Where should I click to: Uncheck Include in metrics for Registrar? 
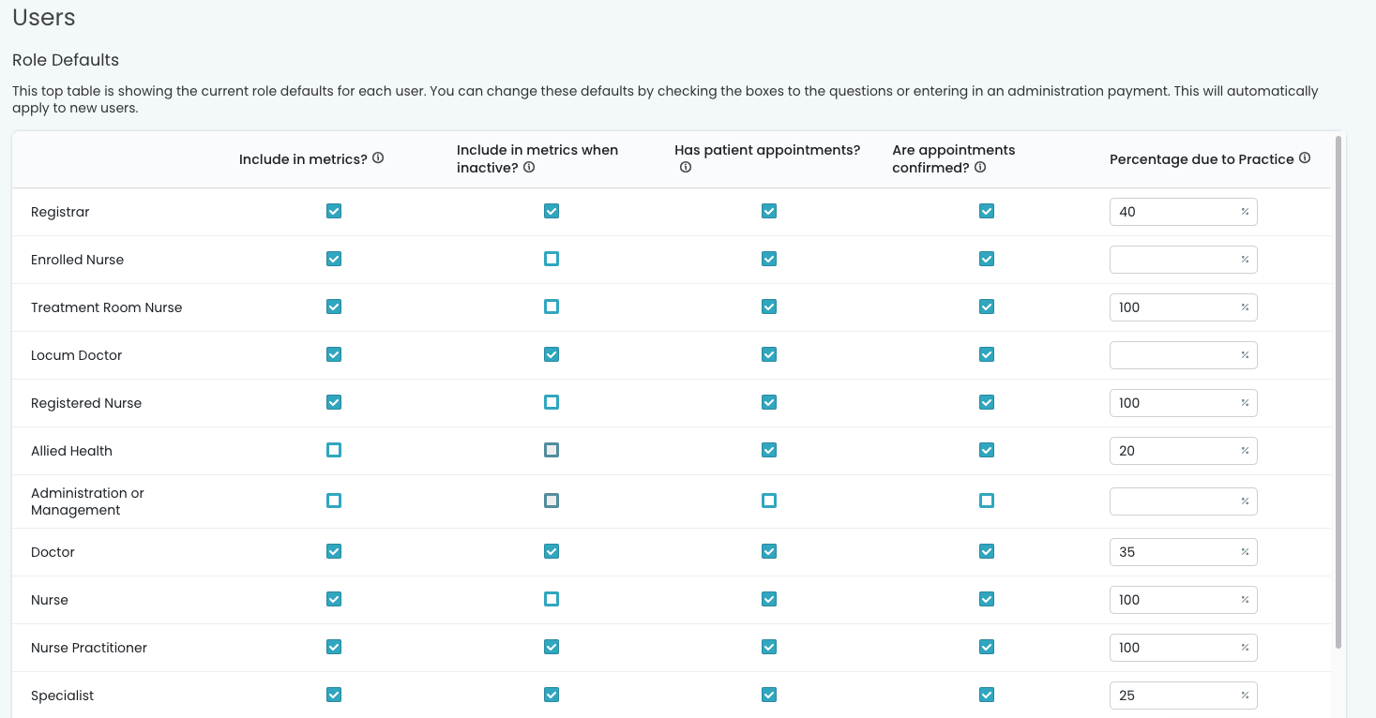(334, 211)
